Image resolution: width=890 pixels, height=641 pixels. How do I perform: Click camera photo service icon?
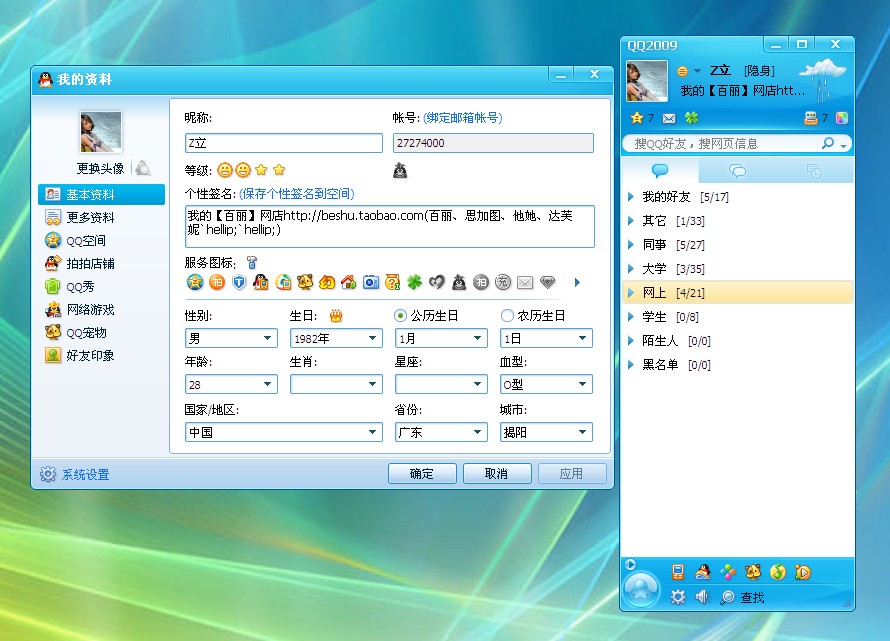pos(371,282)
